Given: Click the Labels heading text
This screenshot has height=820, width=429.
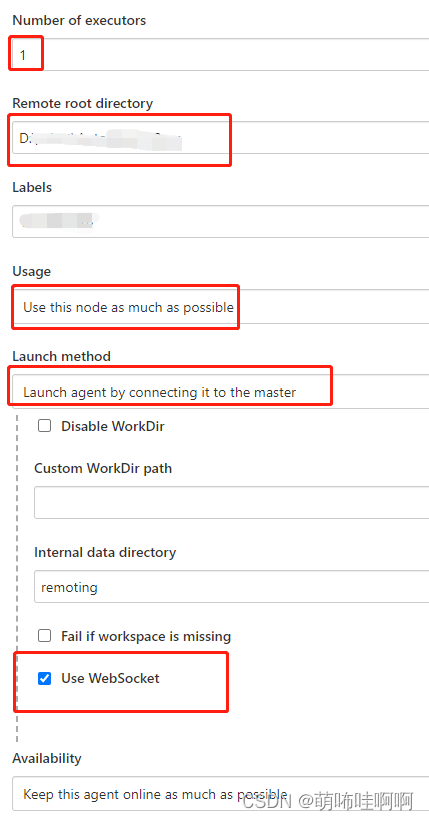Looking at the screenshot, I should pos(32,187).
